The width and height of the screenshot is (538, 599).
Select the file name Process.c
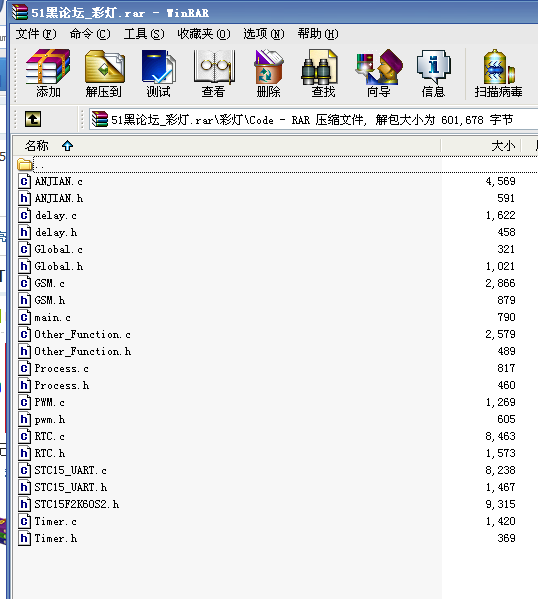(x=62, y=368)
